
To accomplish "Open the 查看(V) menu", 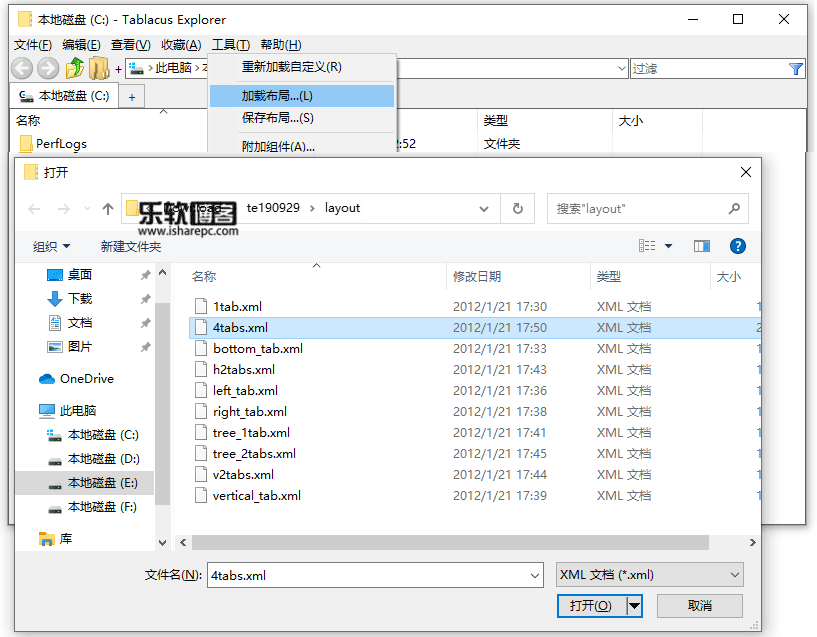I will [x=130, y=45].
